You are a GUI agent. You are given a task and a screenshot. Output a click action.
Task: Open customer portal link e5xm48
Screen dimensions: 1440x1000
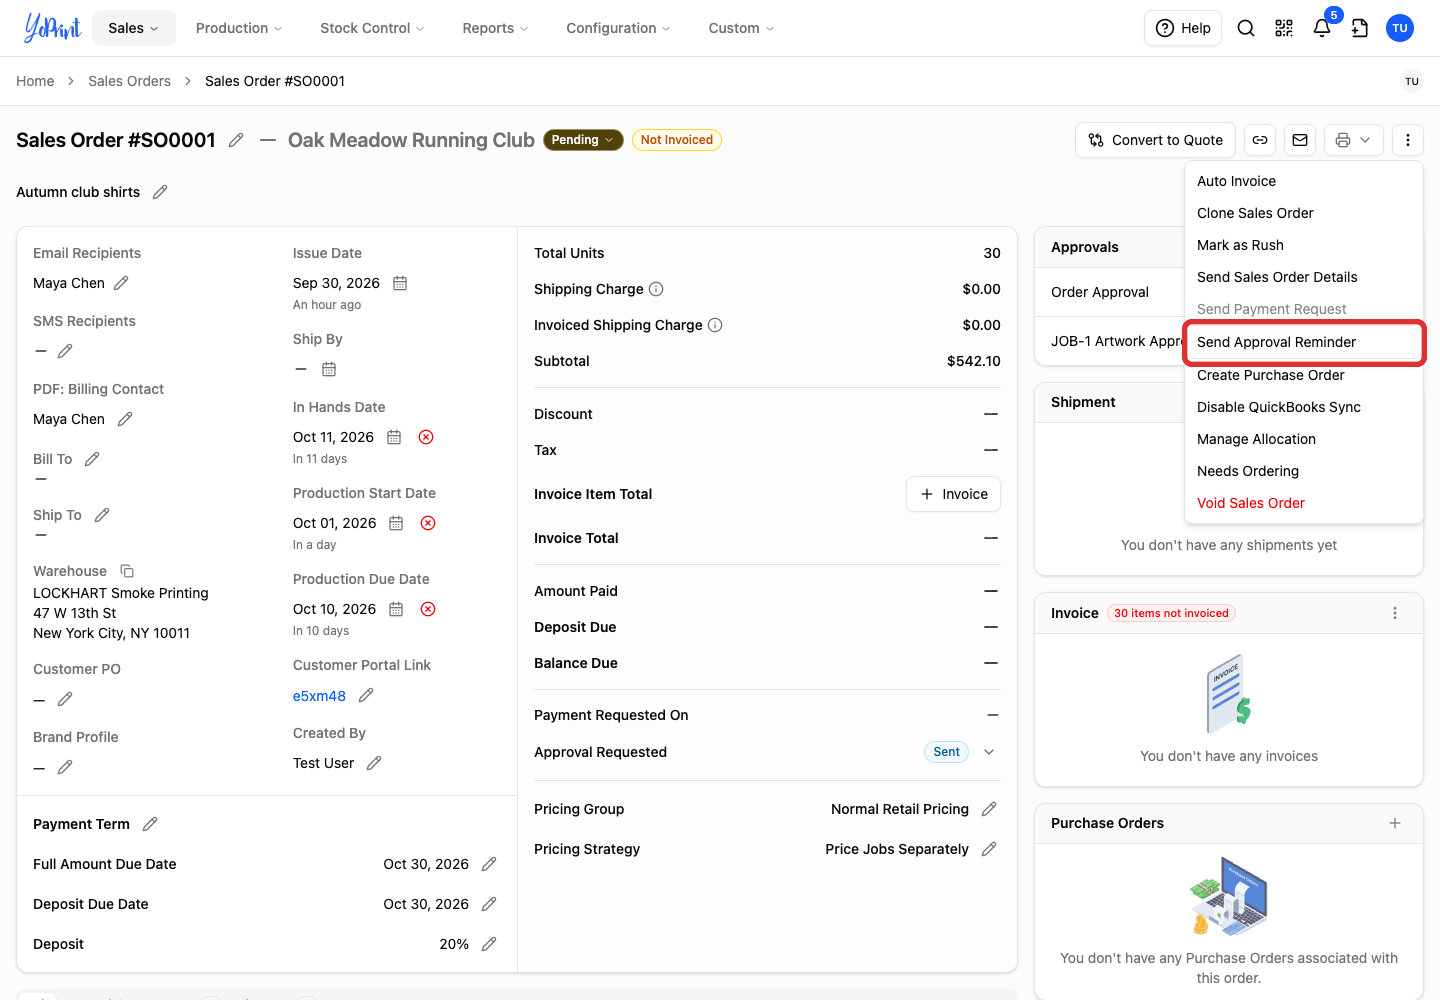319,696
